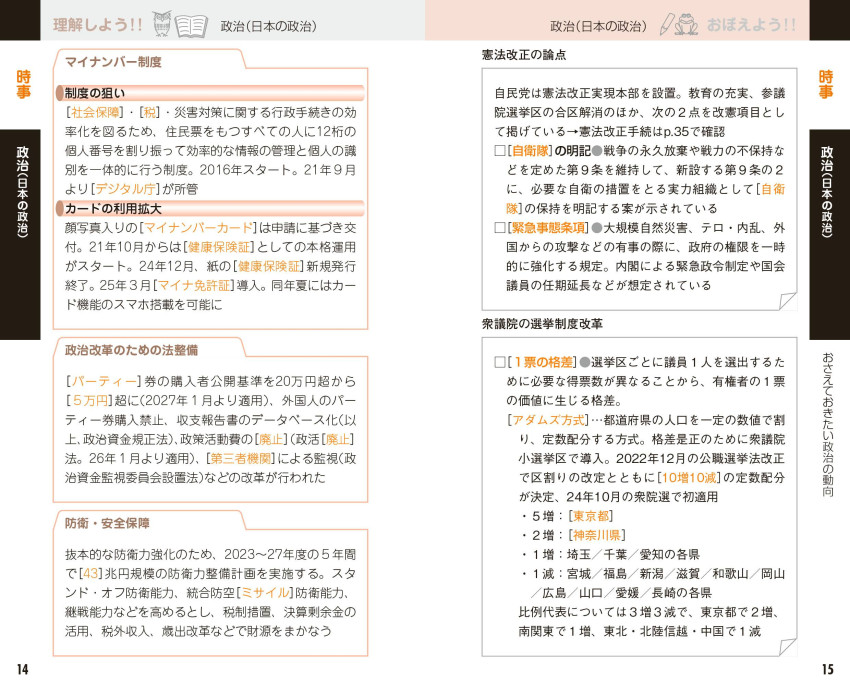Click the 防衛・安全保障 box heading
The image size is (850, 696).
click(107, 523)
